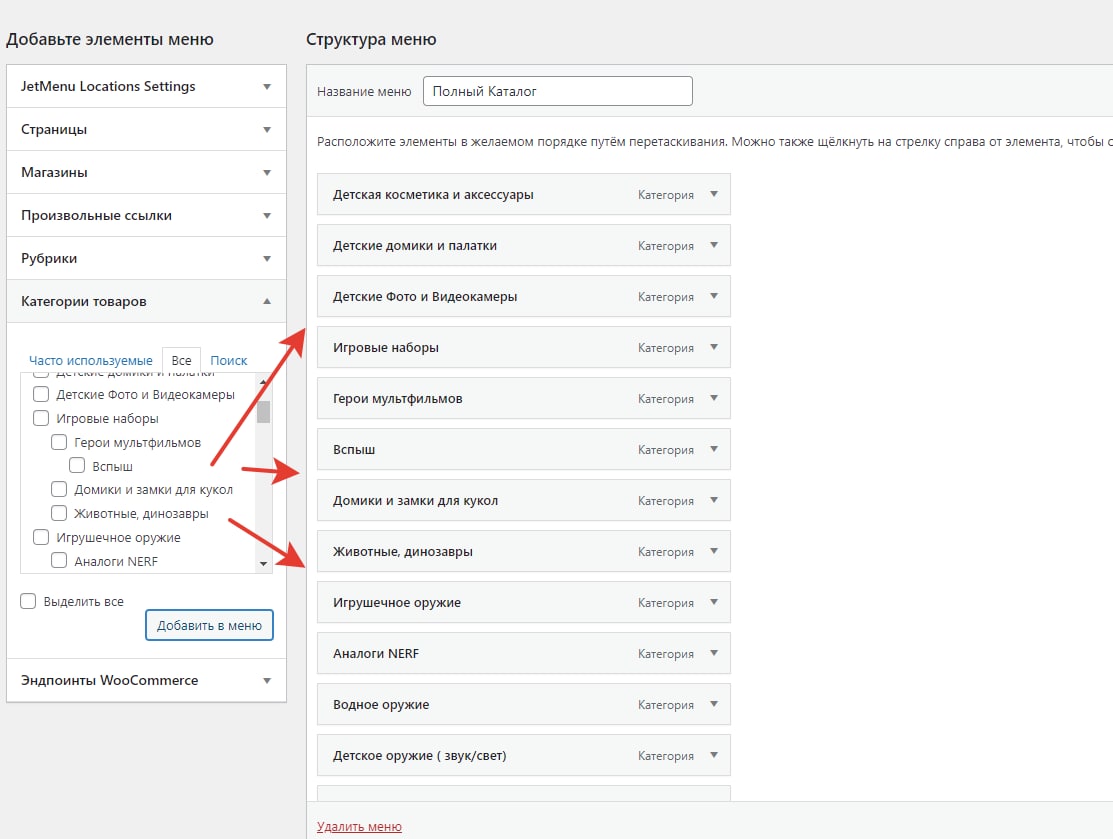Toggle the Выделить все checkbox

(28, 601)
